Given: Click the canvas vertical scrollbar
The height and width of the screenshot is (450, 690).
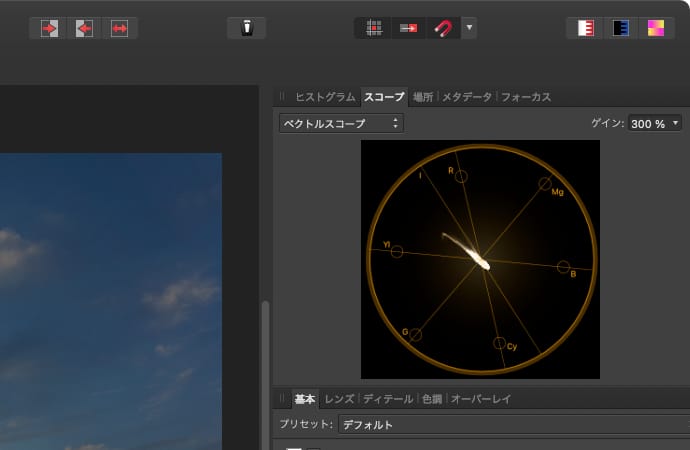Looking at the screenshot, I should [x=265, y=370].
